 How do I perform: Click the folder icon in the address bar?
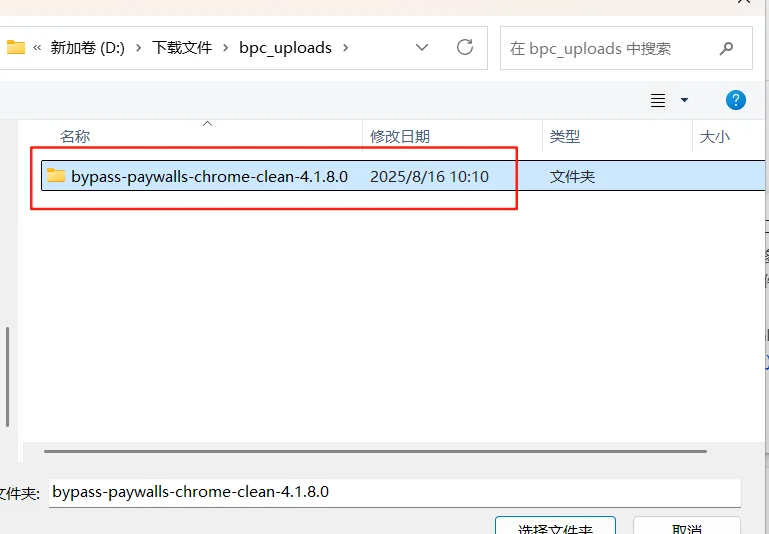16,47
